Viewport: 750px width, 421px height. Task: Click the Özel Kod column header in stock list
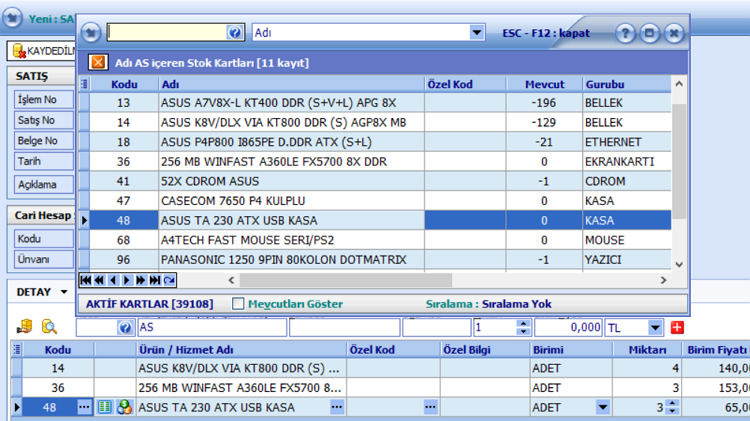point(465,84)
